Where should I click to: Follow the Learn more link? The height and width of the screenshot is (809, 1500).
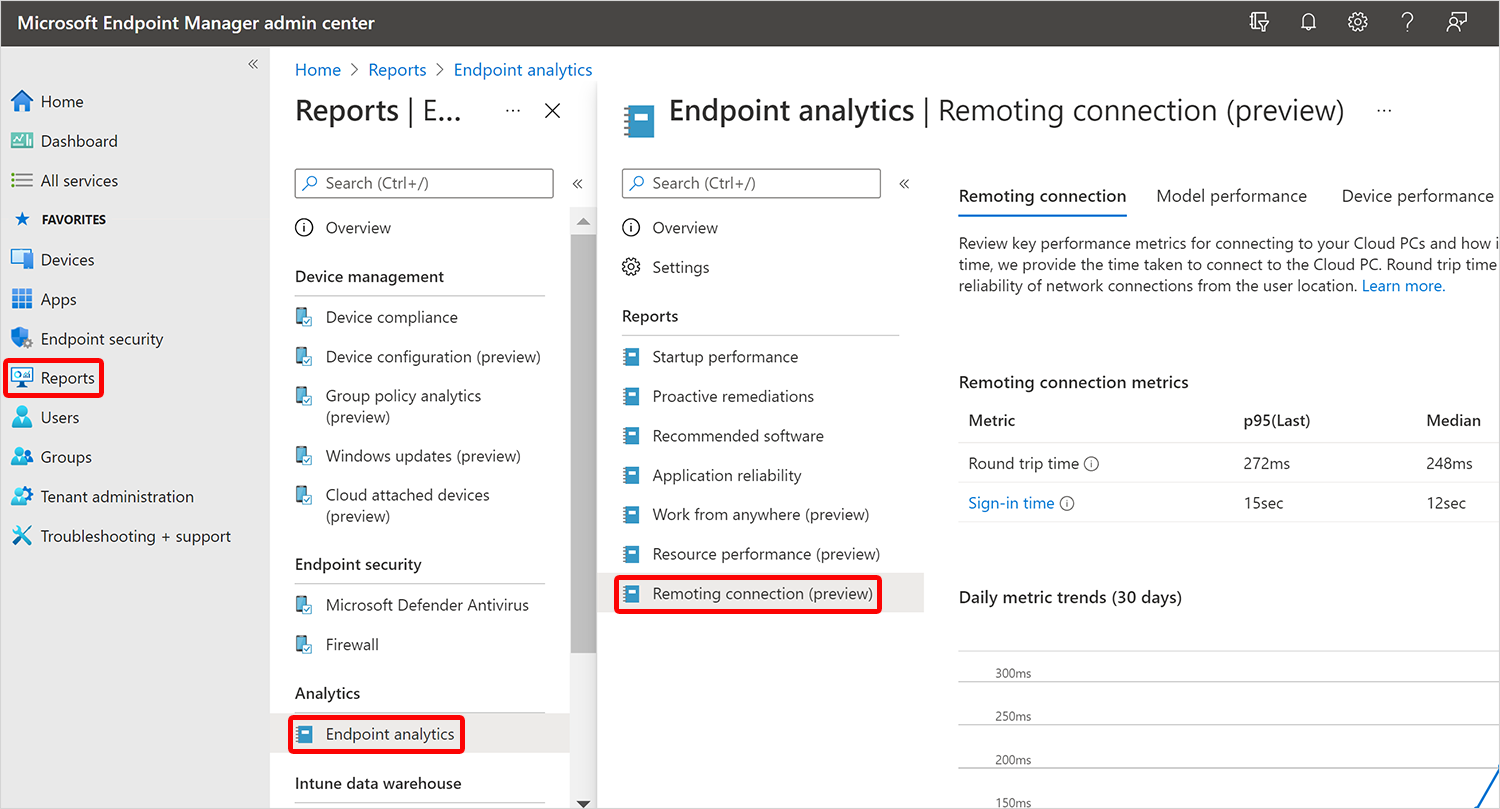pos(1403,286)
